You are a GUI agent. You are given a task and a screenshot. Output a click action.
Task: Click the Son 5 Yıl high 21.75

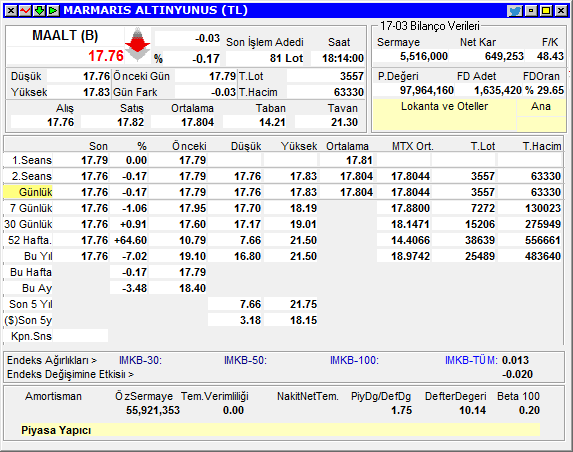coord(303,304)
